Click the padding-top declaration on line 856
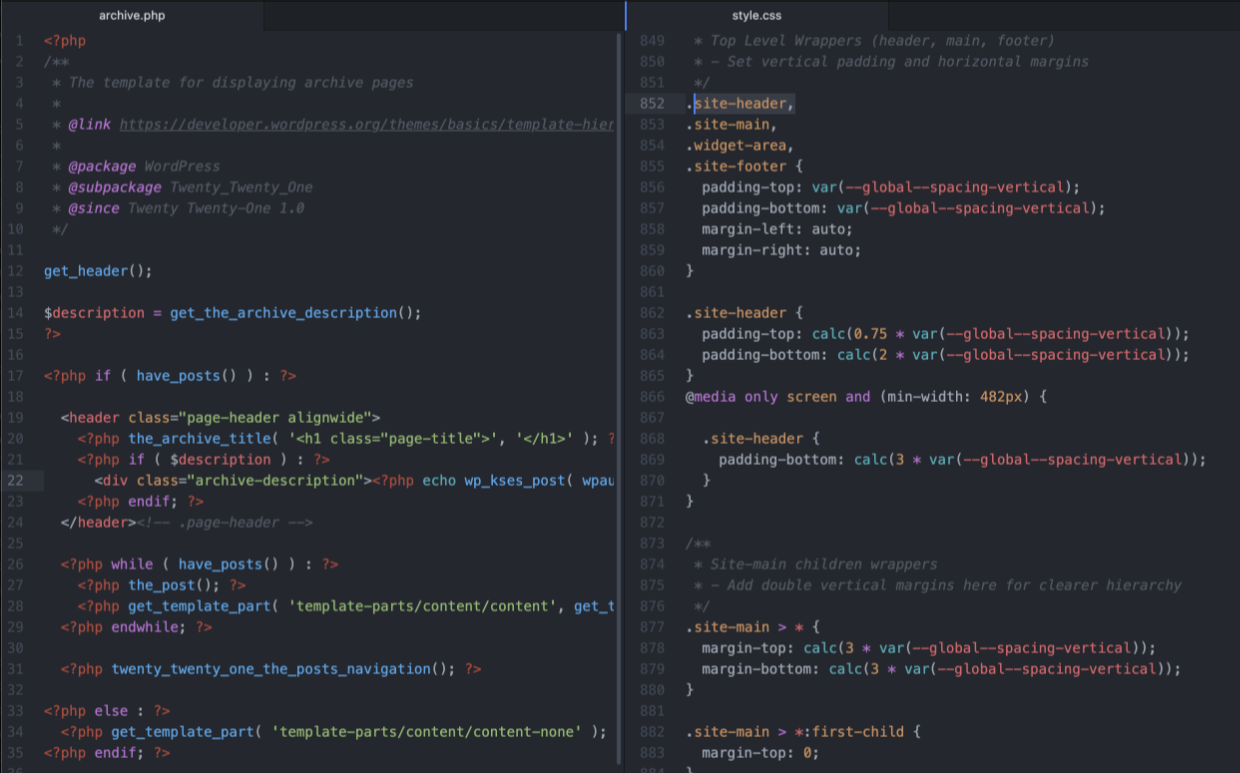The width and height of the screenshot is (1240, 773). [x=750, y=187]
